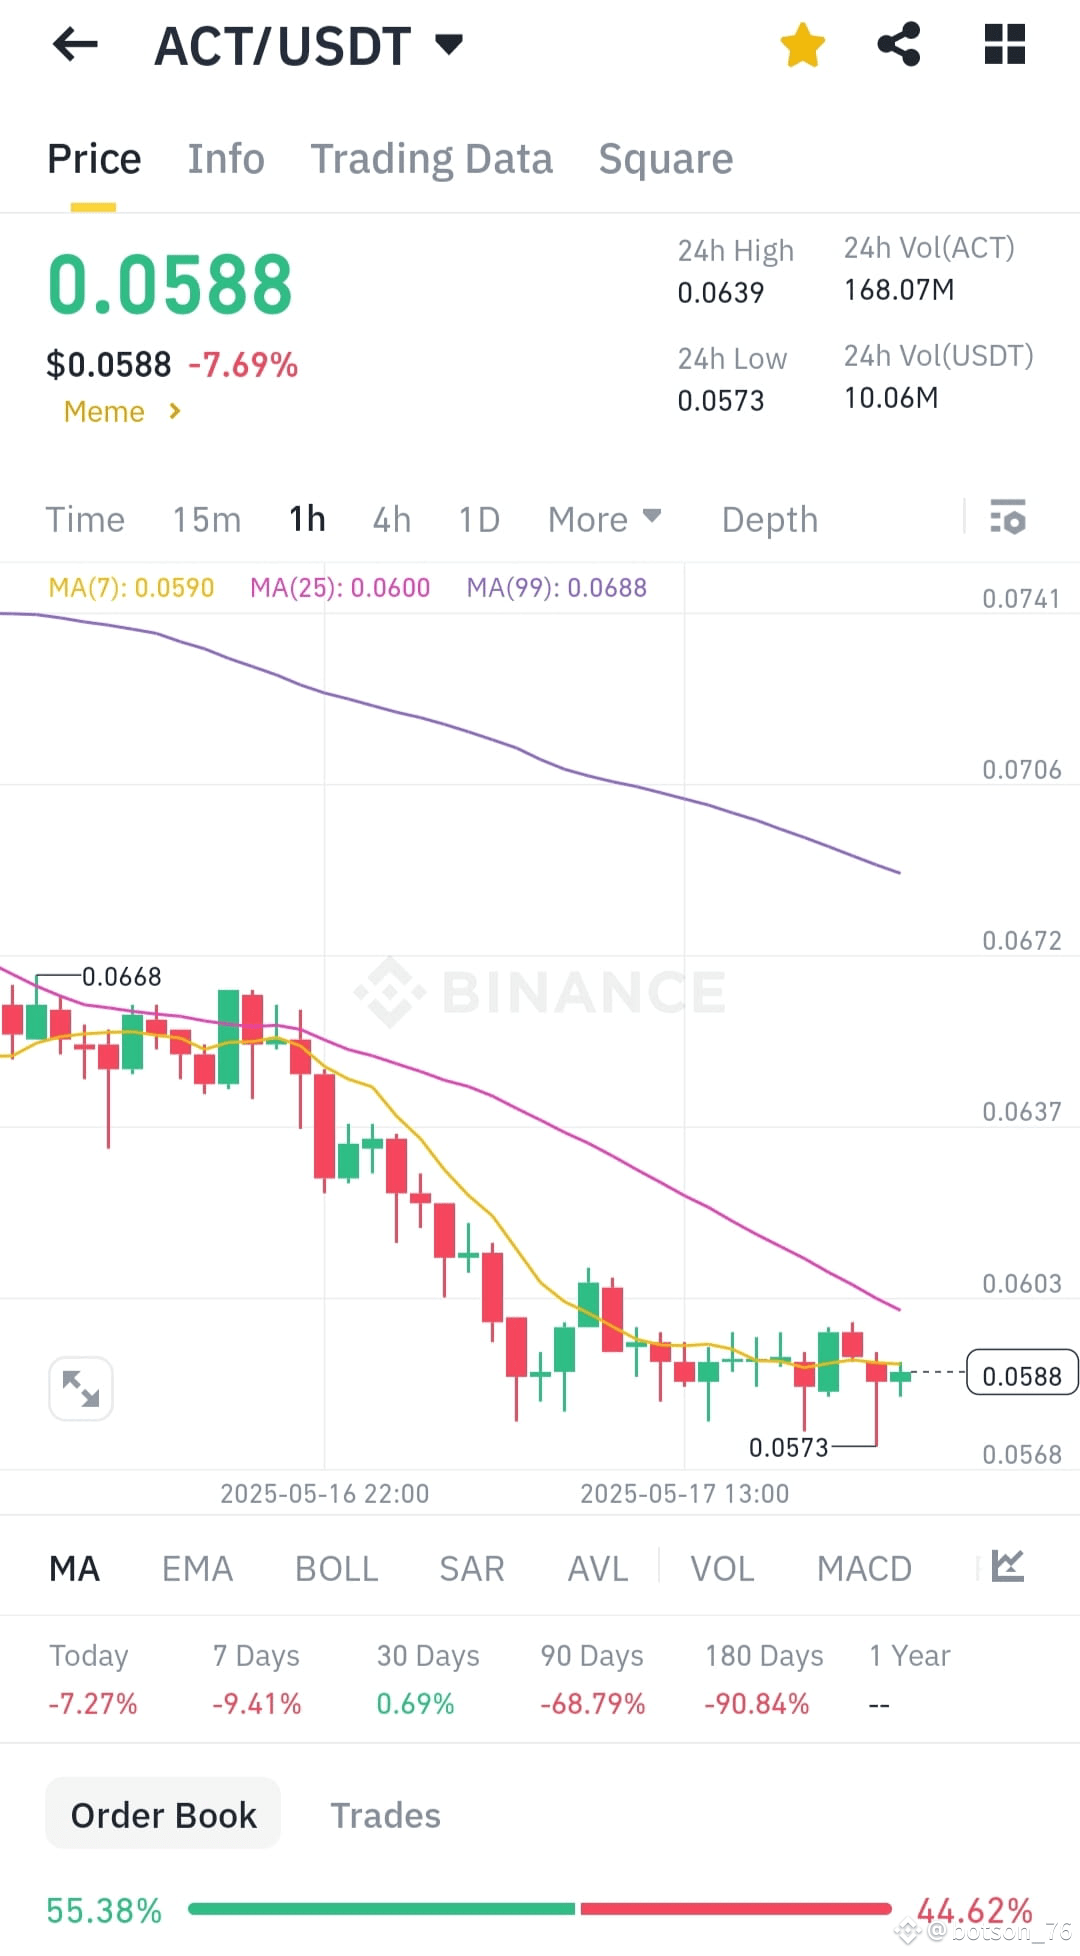Enable the MACD indicator

(864, 1567)
